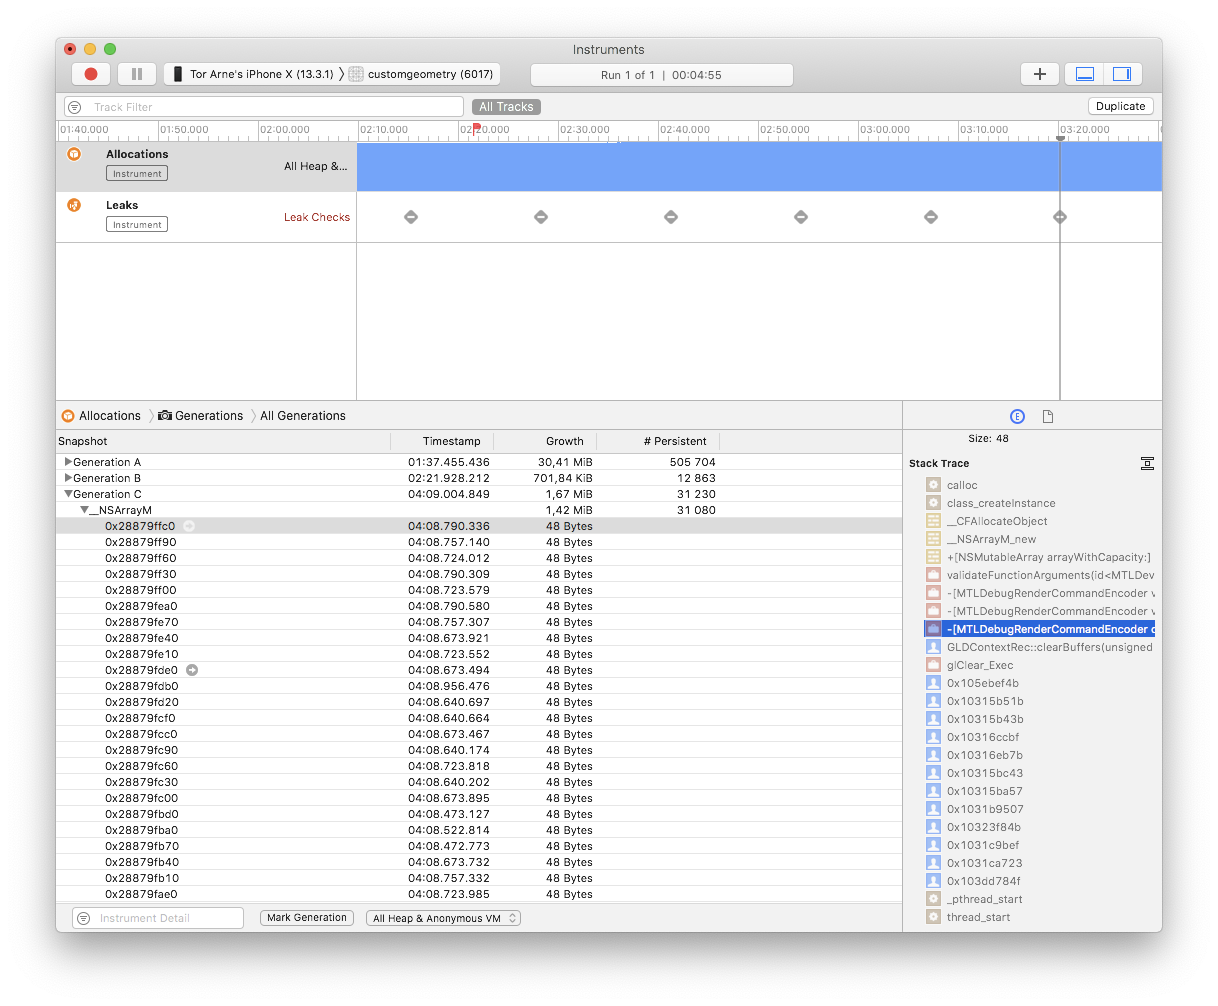
Task: Click the red Record button
Action: [91, 74]
